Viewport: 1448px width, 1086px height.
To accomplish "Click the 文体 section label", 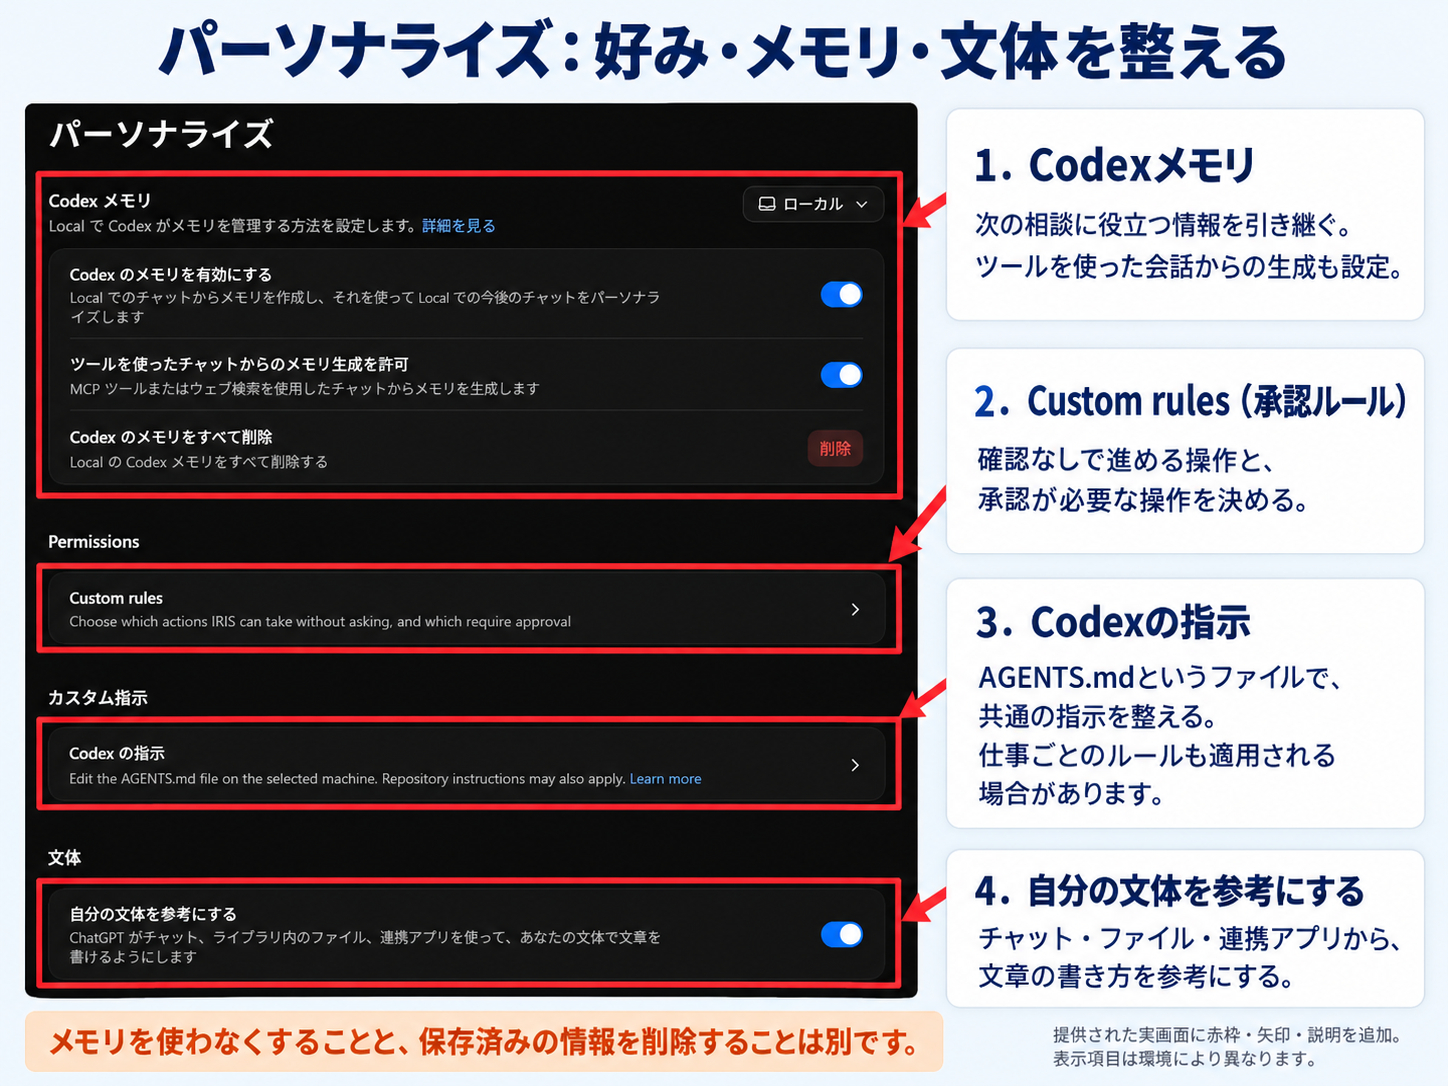I will coord(65,858).
